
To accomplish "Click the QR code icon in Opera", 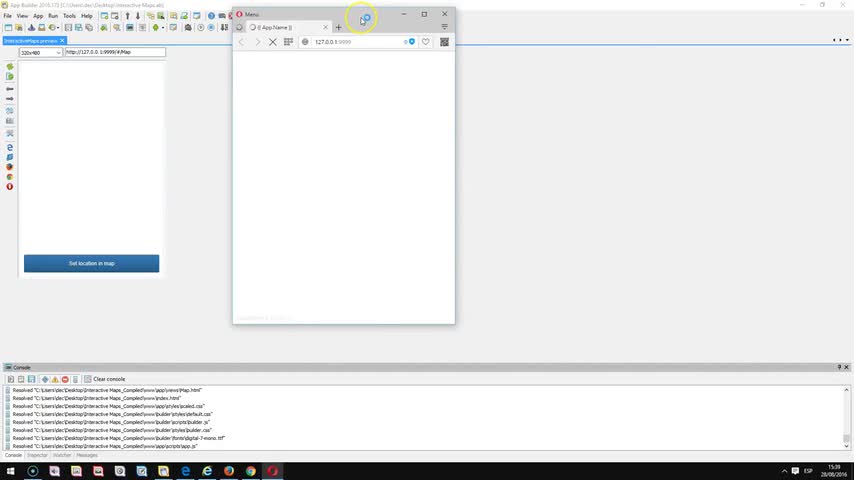I will click(444, 42).
